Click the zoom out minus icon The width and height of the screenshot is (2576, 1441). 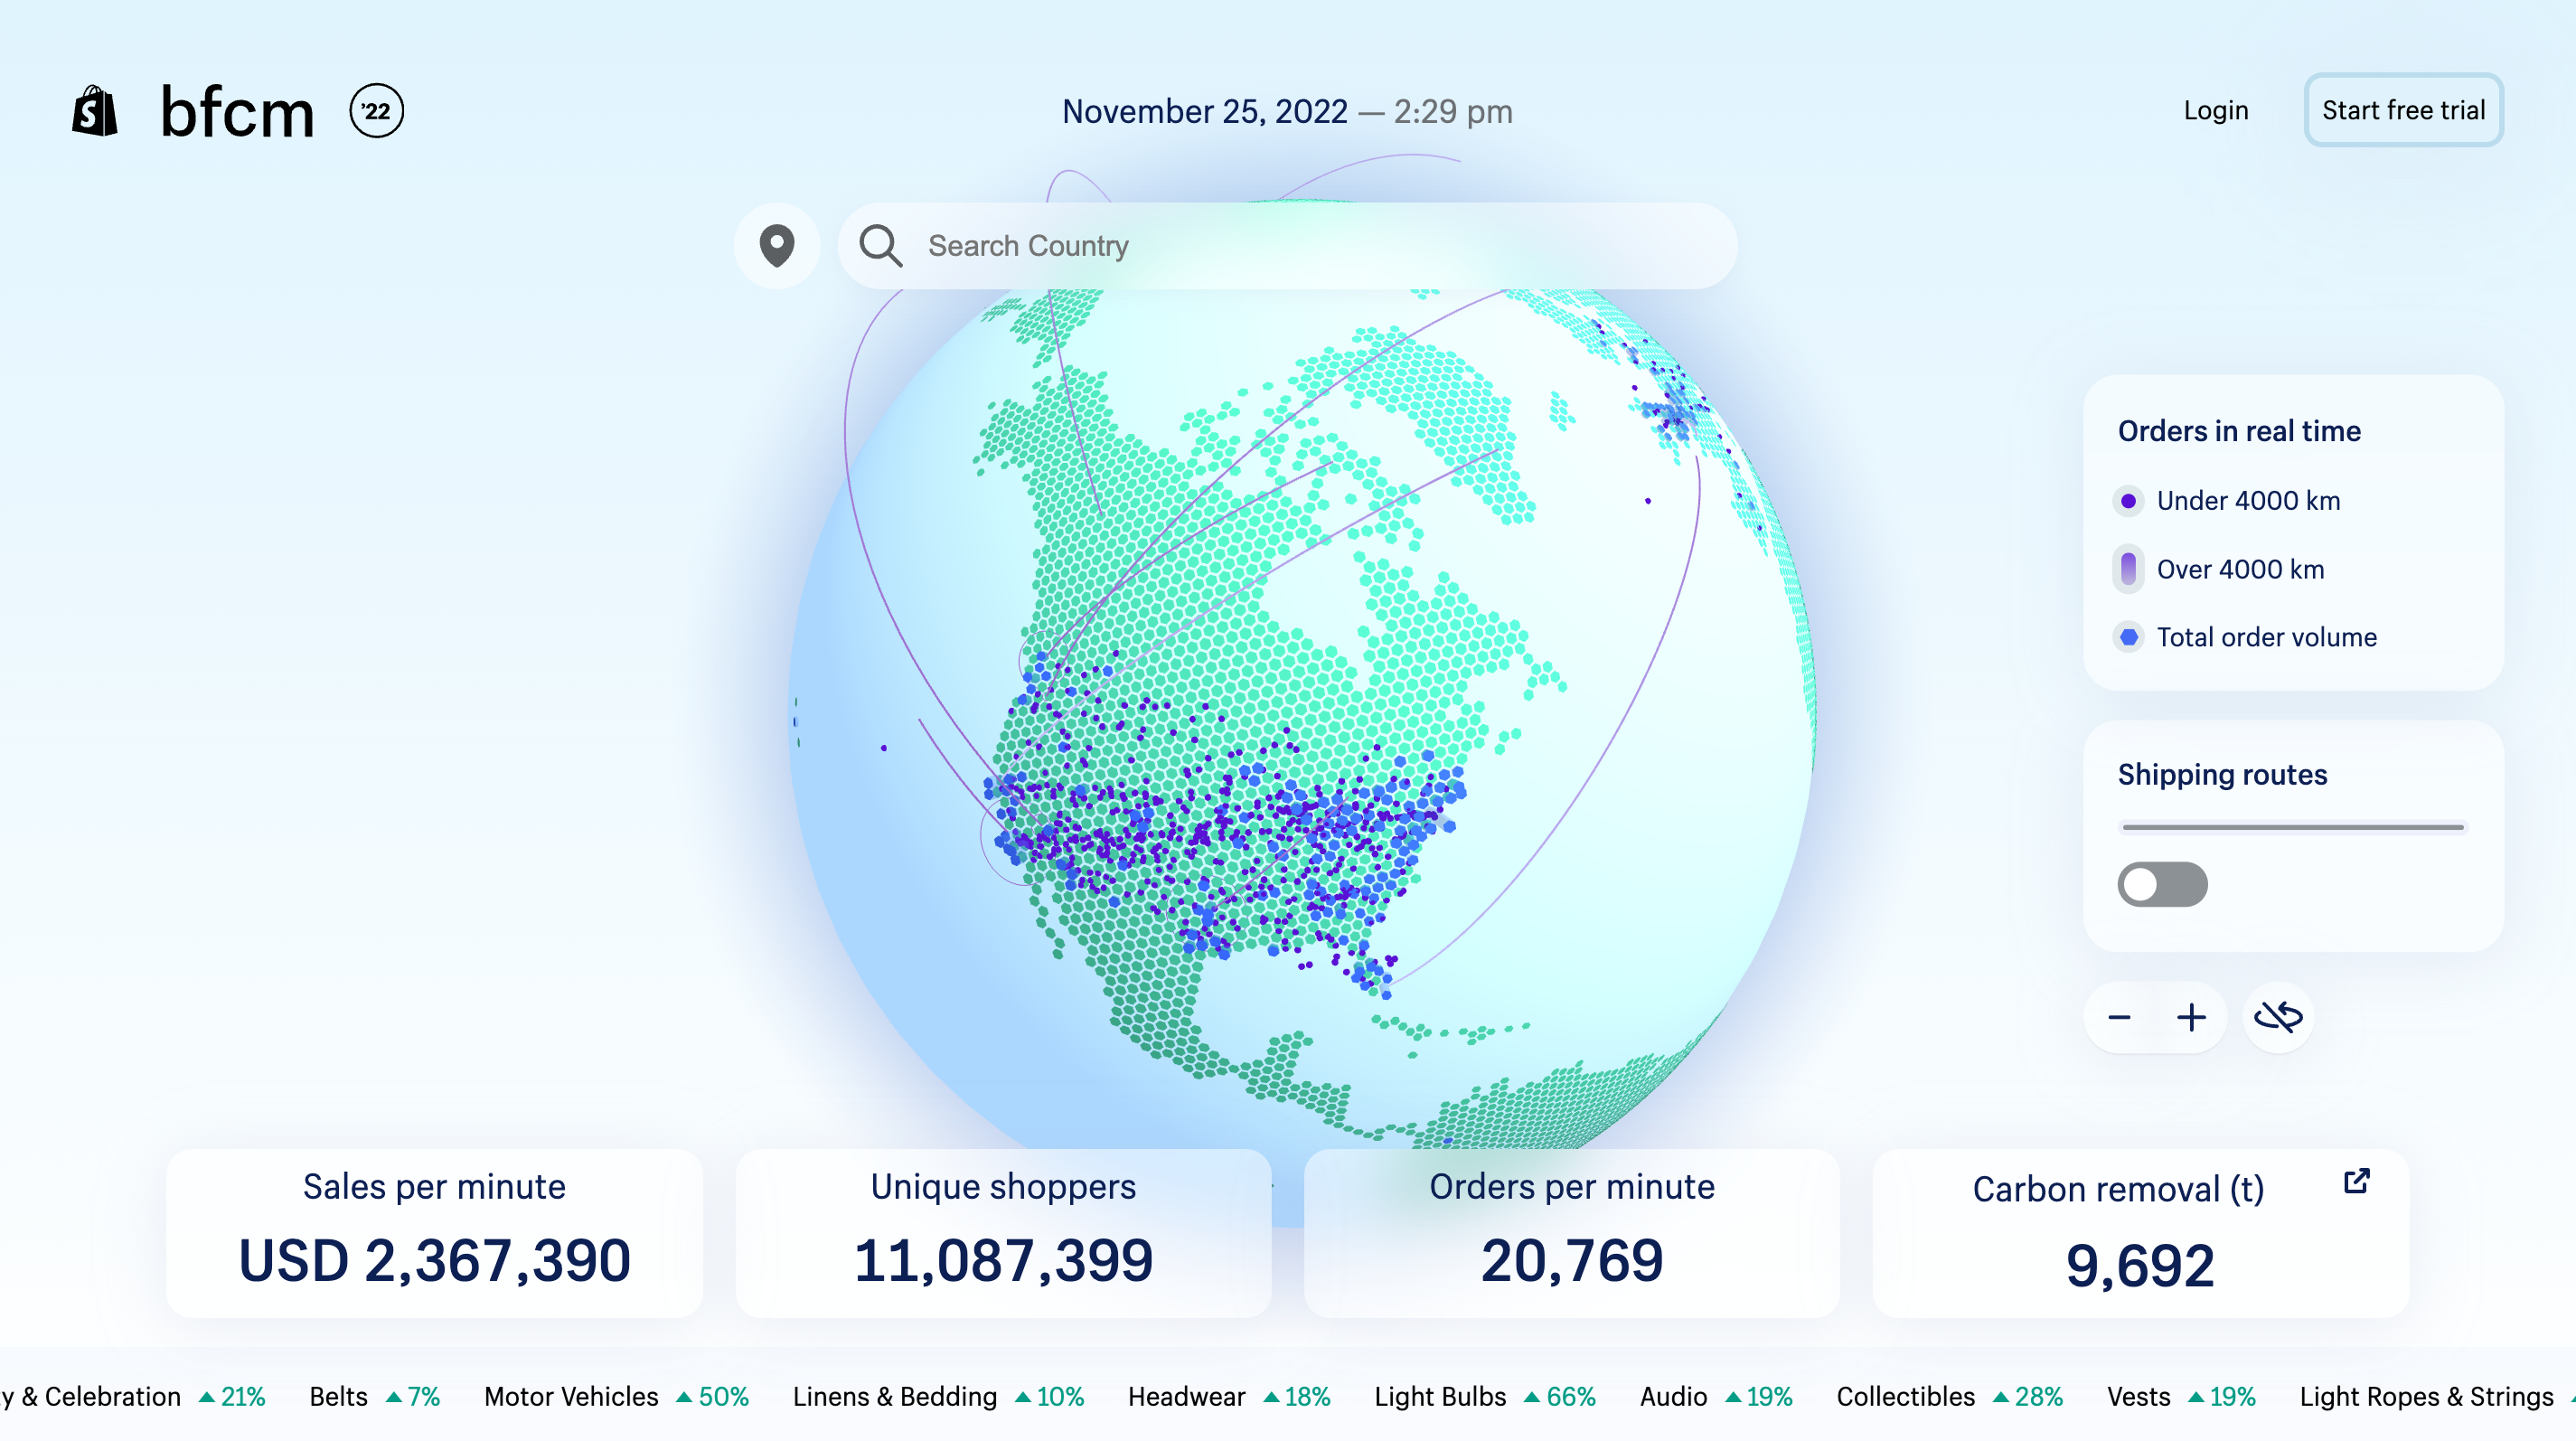[x=2121, y=1016]
